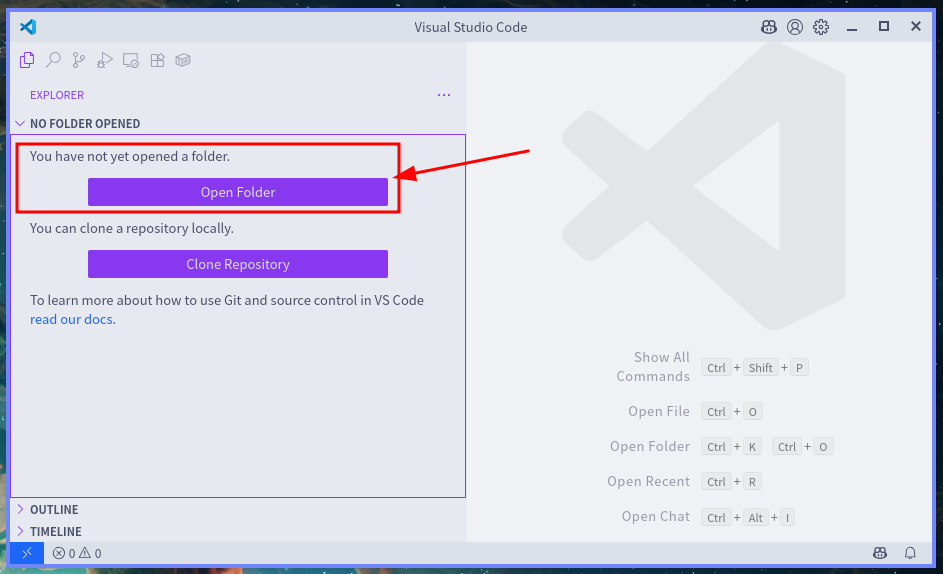The width and height of the screenshot is (943, 574).
Task: Click the Copilot status icon in status bar
Action: [x=879, y=553]
